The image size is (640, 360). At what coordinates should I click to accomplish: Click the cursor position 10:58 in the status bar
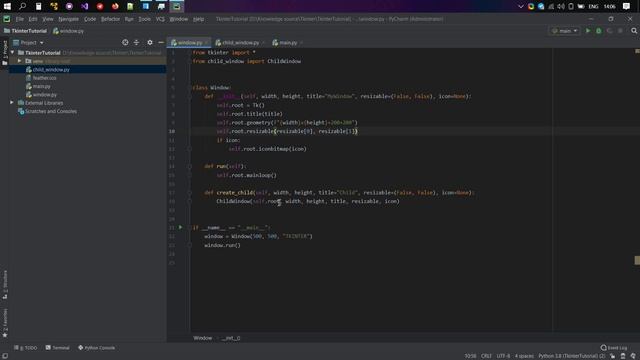point(470,356)
